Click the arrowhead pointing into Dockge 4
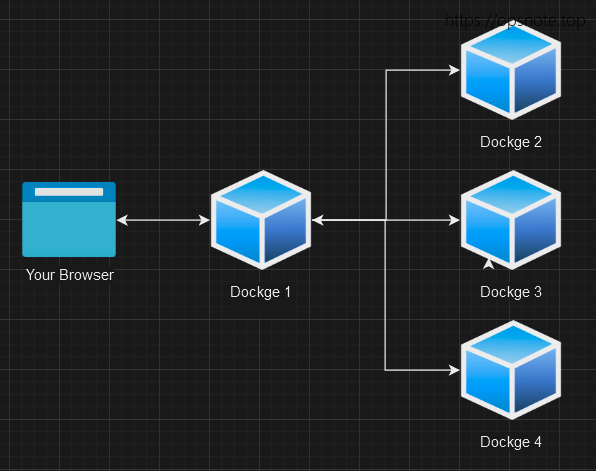Viewport: 596px width, 471px height. pyautogui.click(x=454, y=370)
